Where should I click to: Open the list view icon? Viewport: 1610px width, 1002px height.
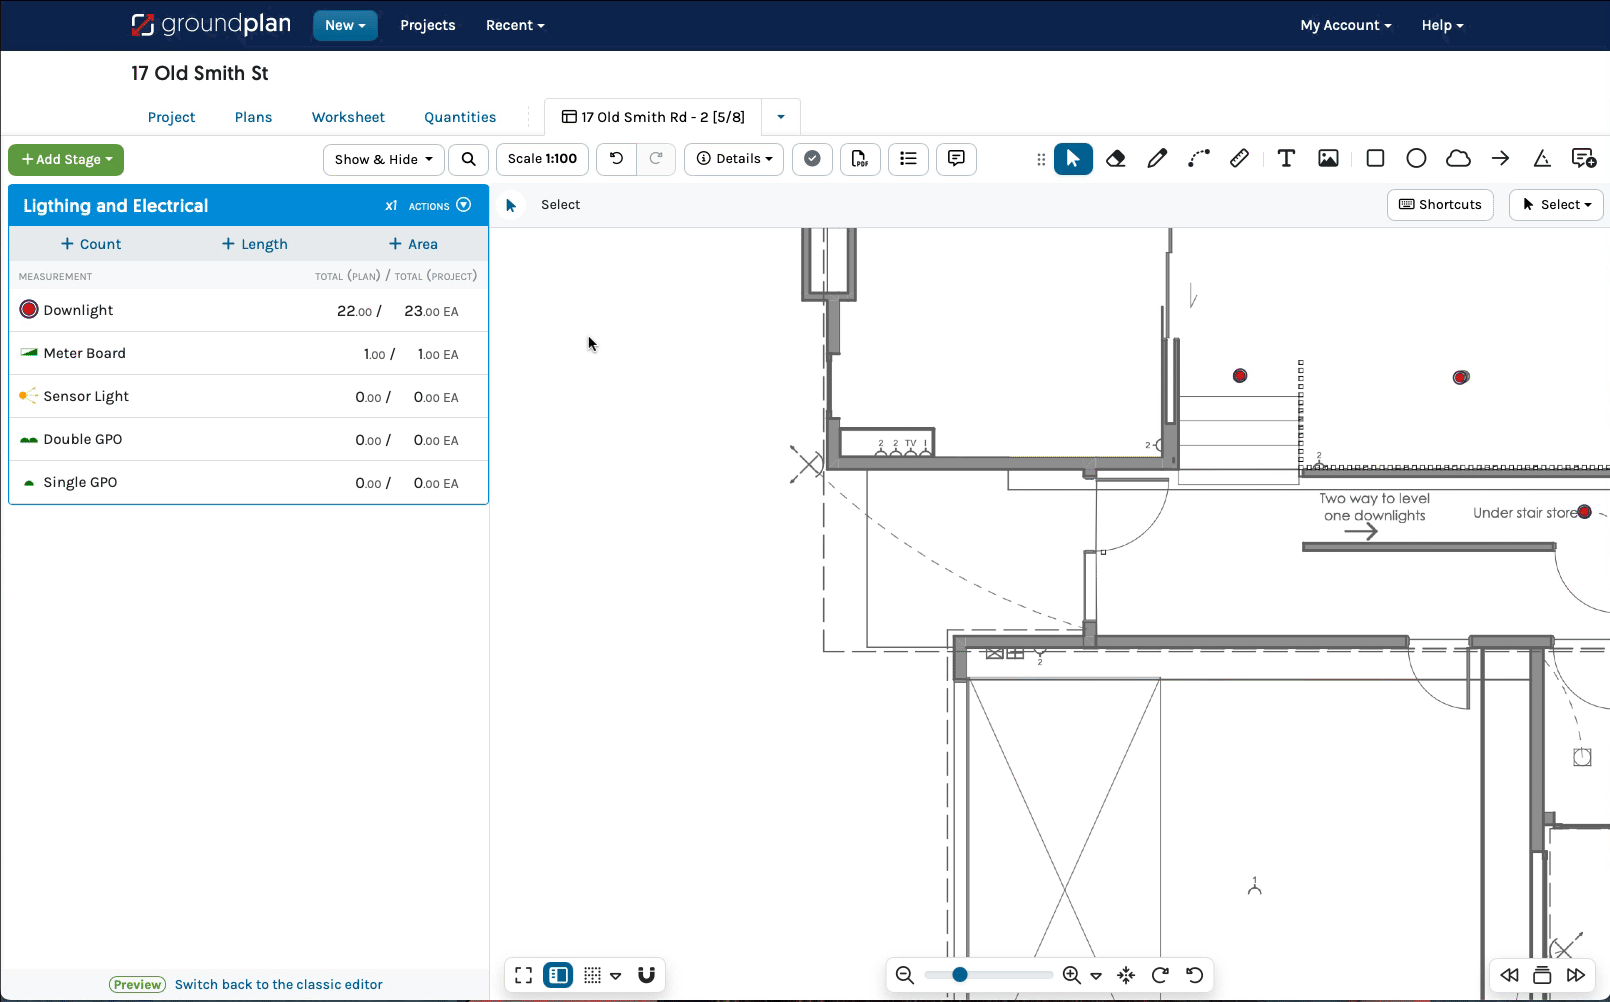click(908, 159)
